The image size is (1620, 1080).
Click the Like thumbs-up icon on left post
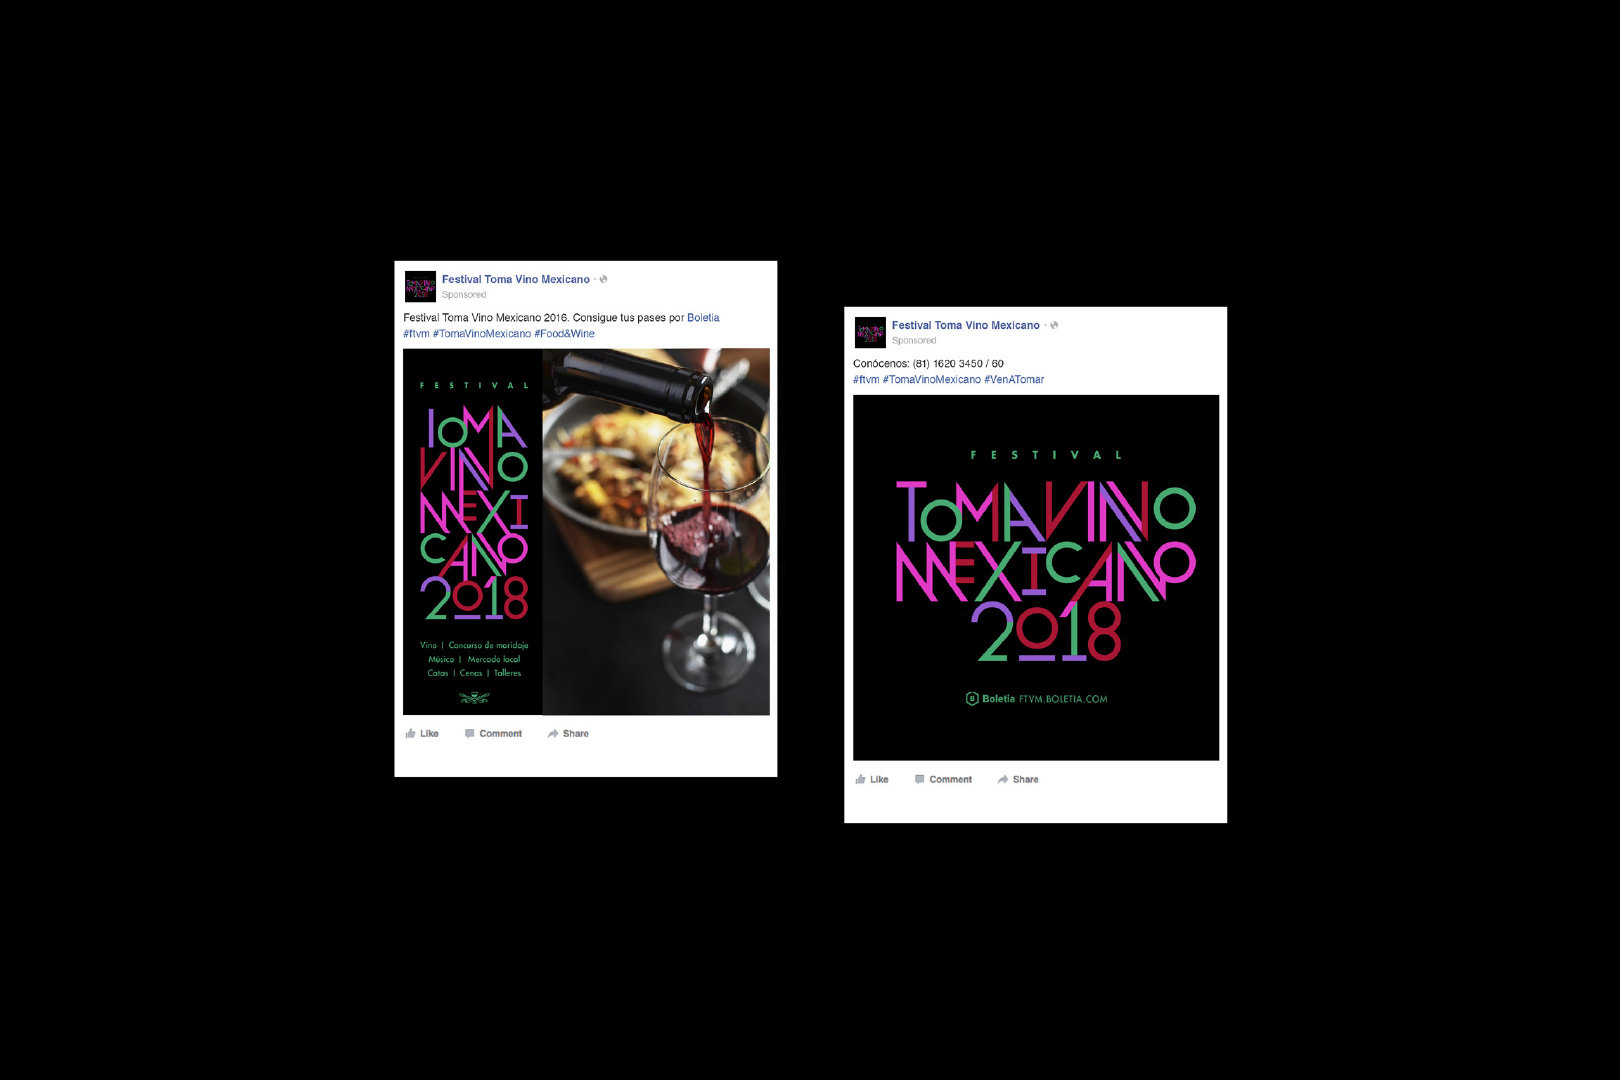pyautogui.click(x=410, y=733)
